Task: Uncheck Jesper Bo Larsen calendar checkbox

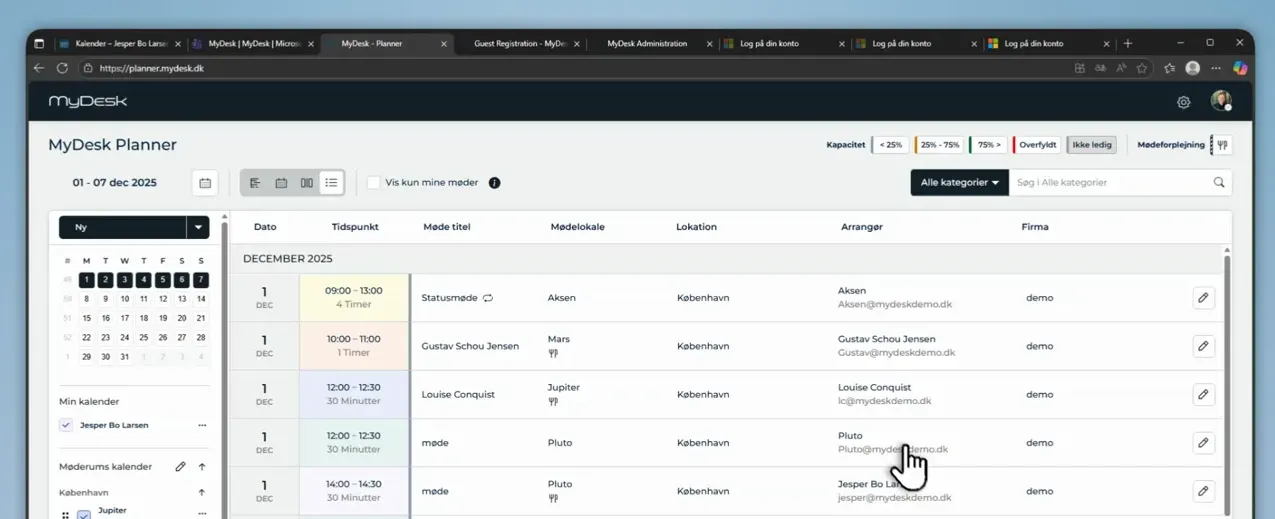Action: (66, 425)
